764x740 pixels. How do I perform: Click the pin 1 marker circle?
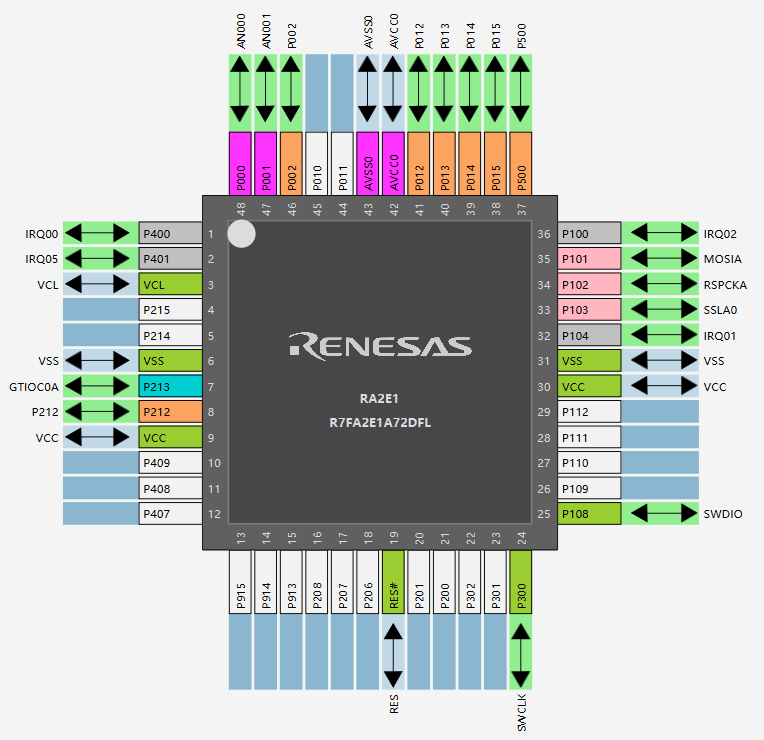point(241,233)
